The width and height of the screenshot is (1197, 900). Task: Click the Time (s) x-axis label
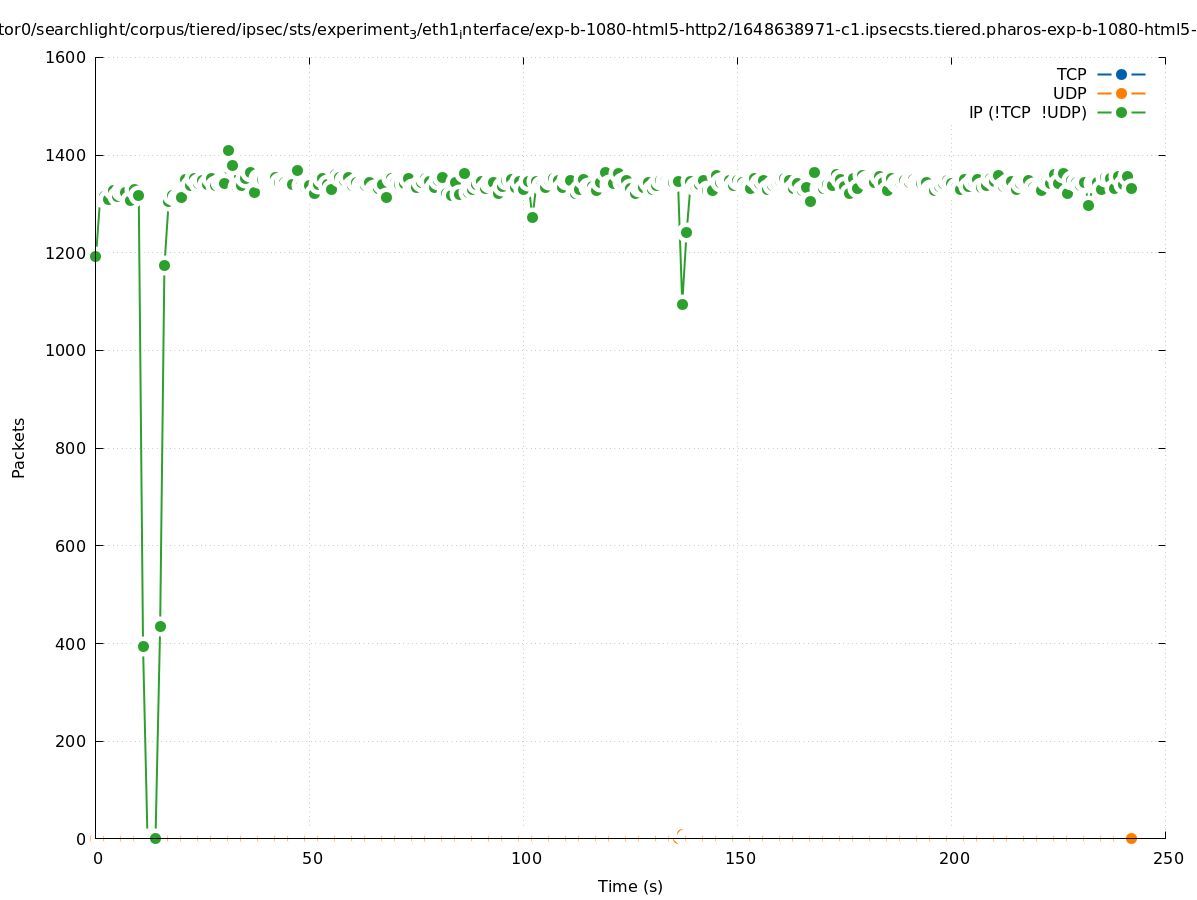(630, 886)
